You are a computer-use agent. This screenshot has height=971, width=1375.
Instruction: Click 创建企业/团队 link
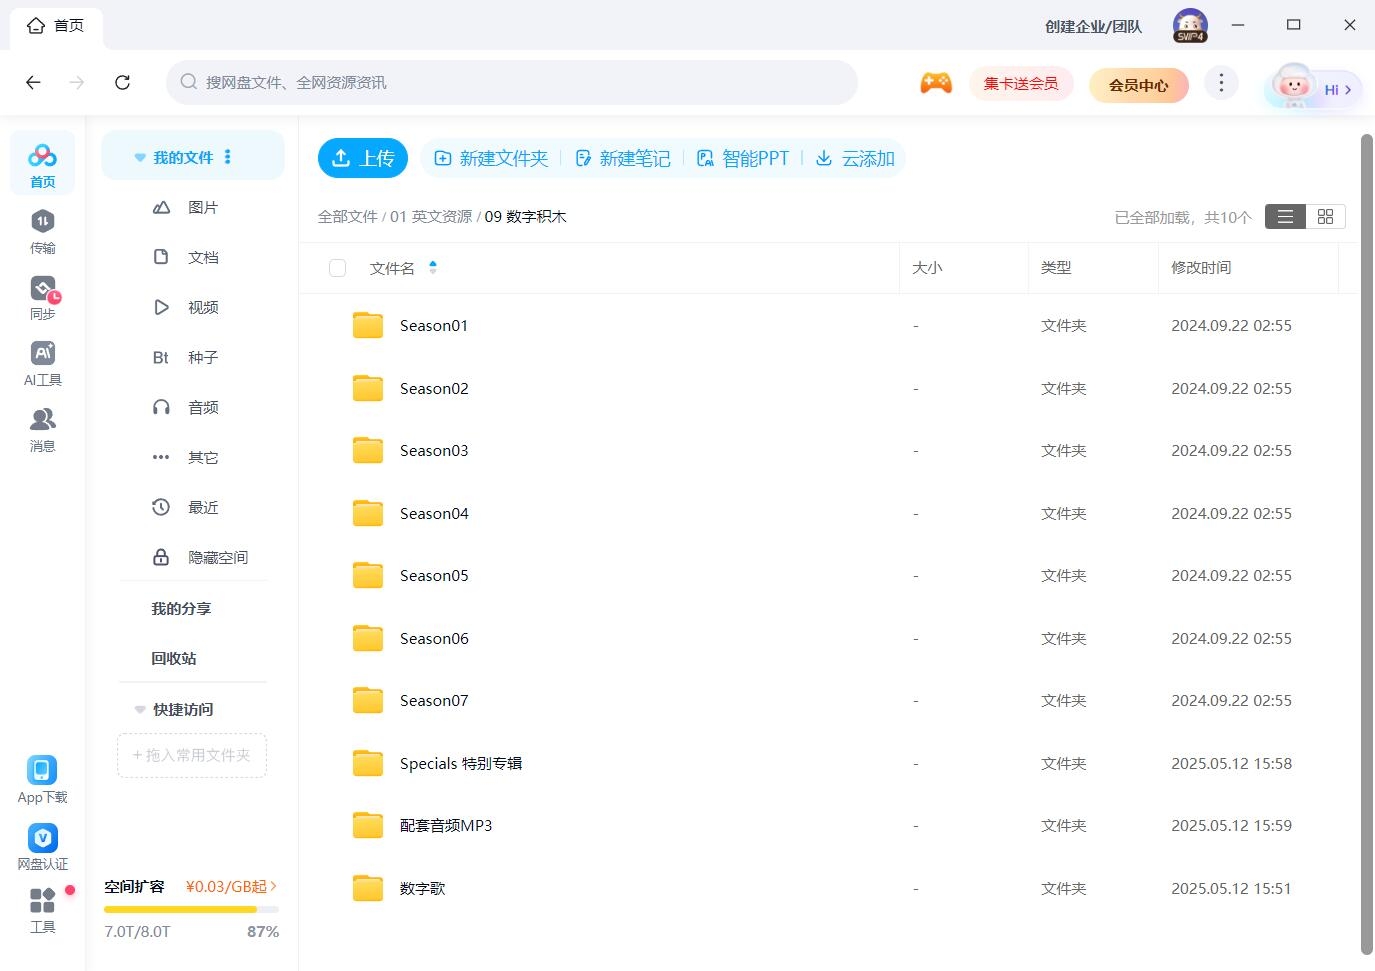(1093, 26)
